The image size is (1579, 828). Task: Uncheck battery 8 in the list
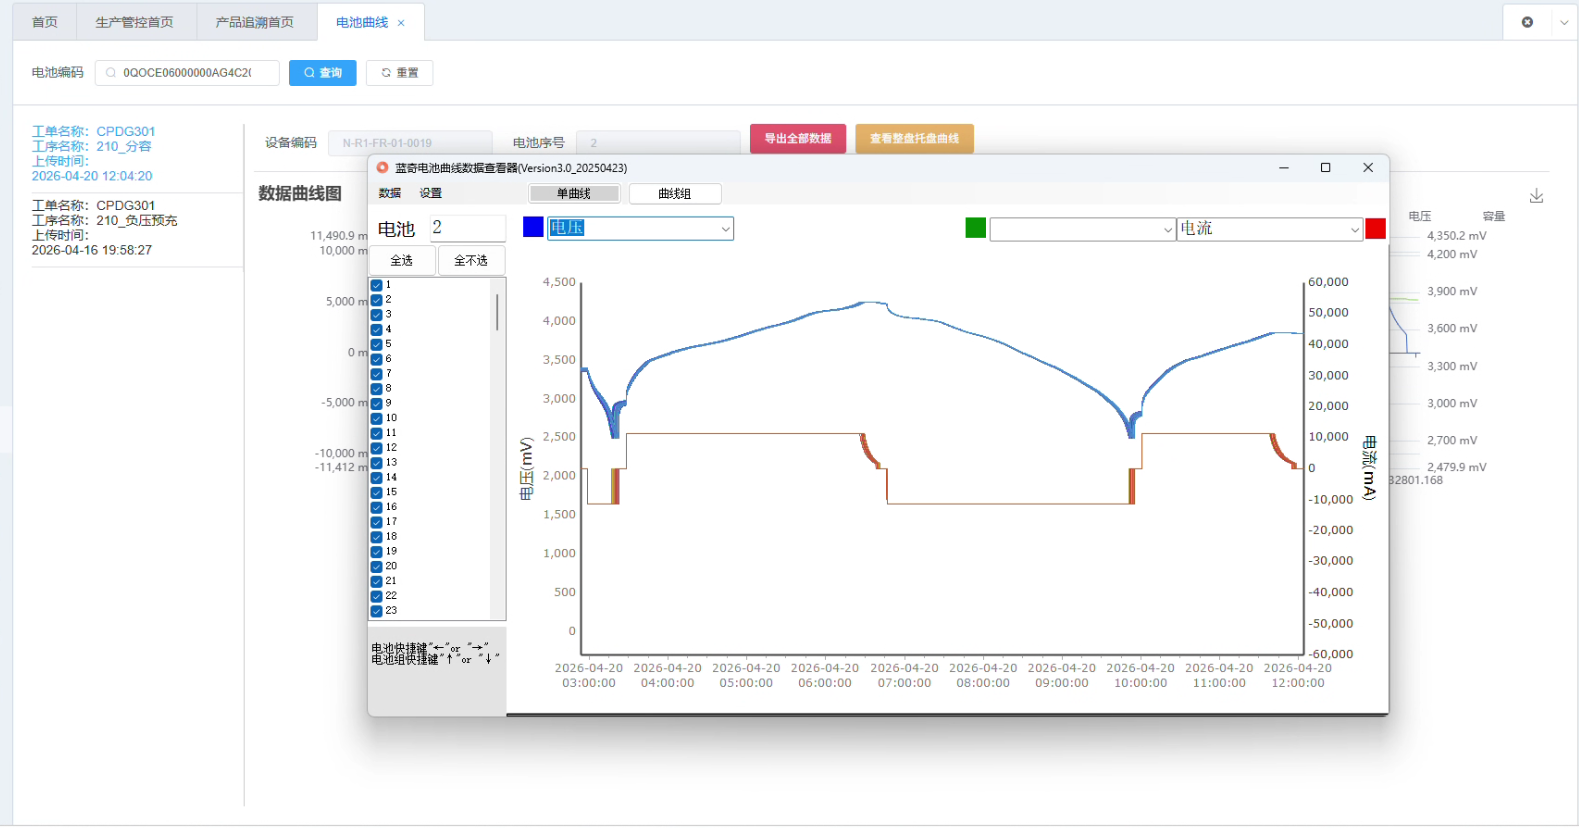[x=377, y=389]
